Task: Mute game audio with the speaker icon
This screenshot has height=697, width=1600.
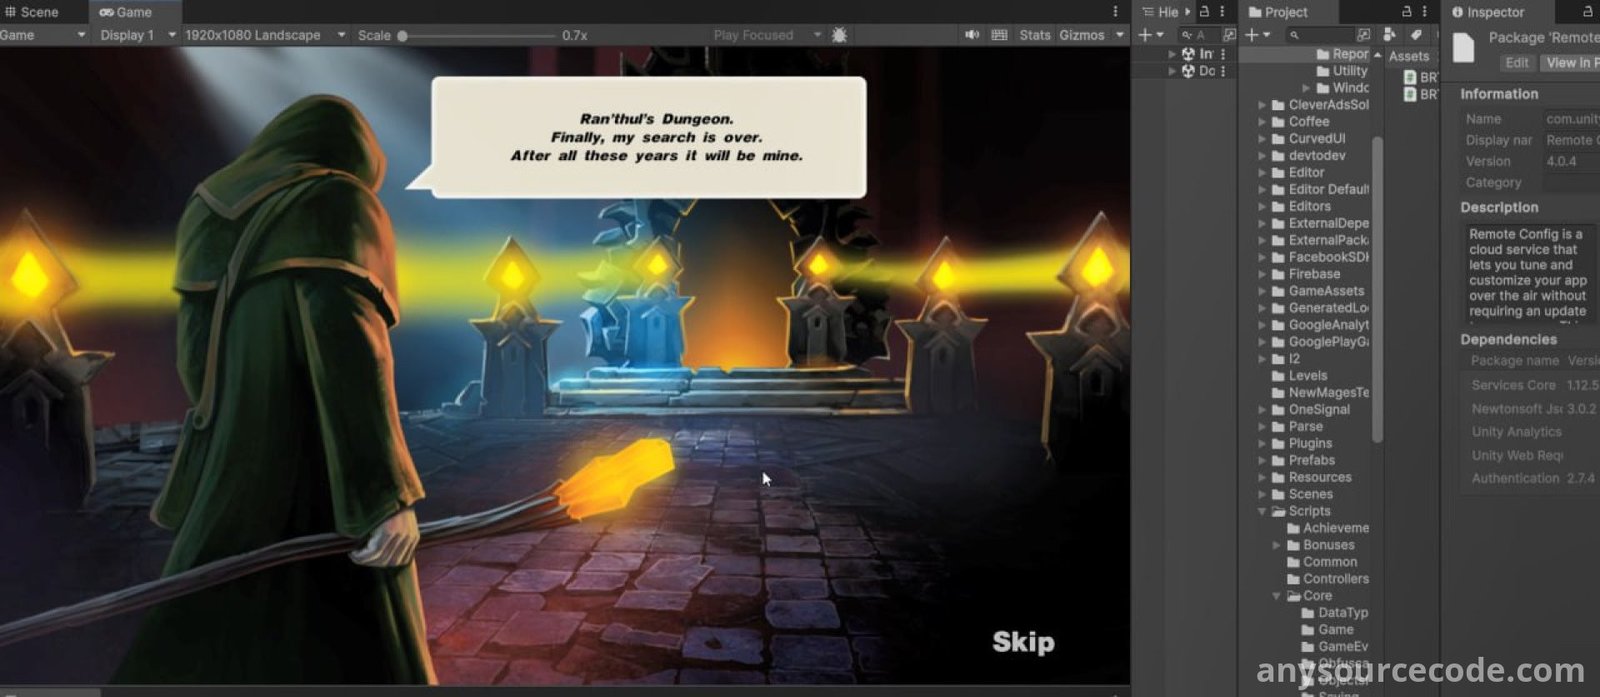Action: 971,35
